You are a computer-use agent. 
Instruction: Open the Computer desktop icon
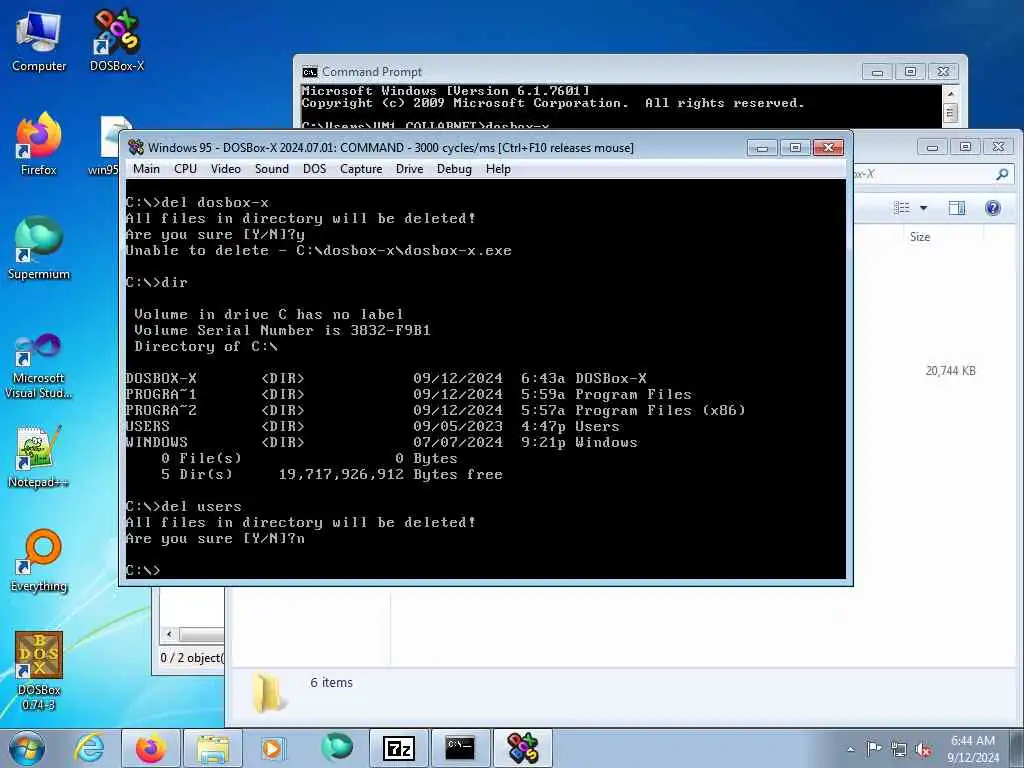(39, 41)
